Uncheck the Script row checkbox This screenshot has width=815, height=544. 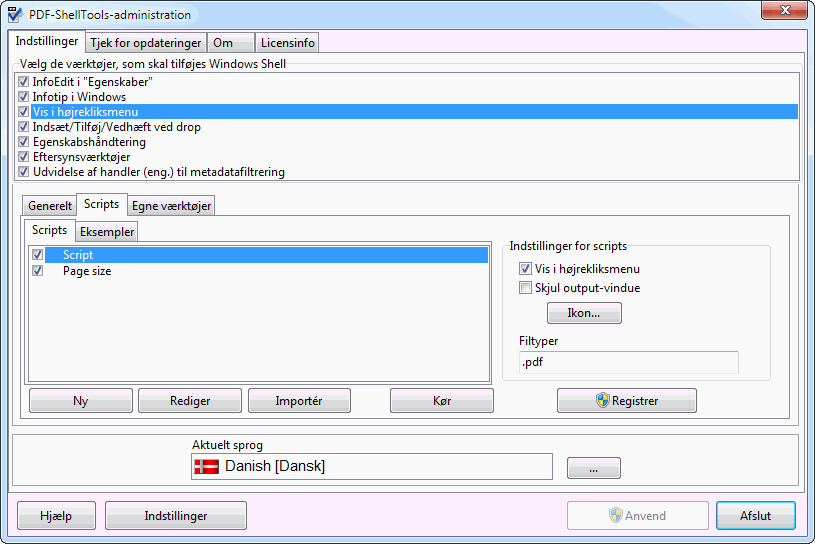(x=37, y=255)
